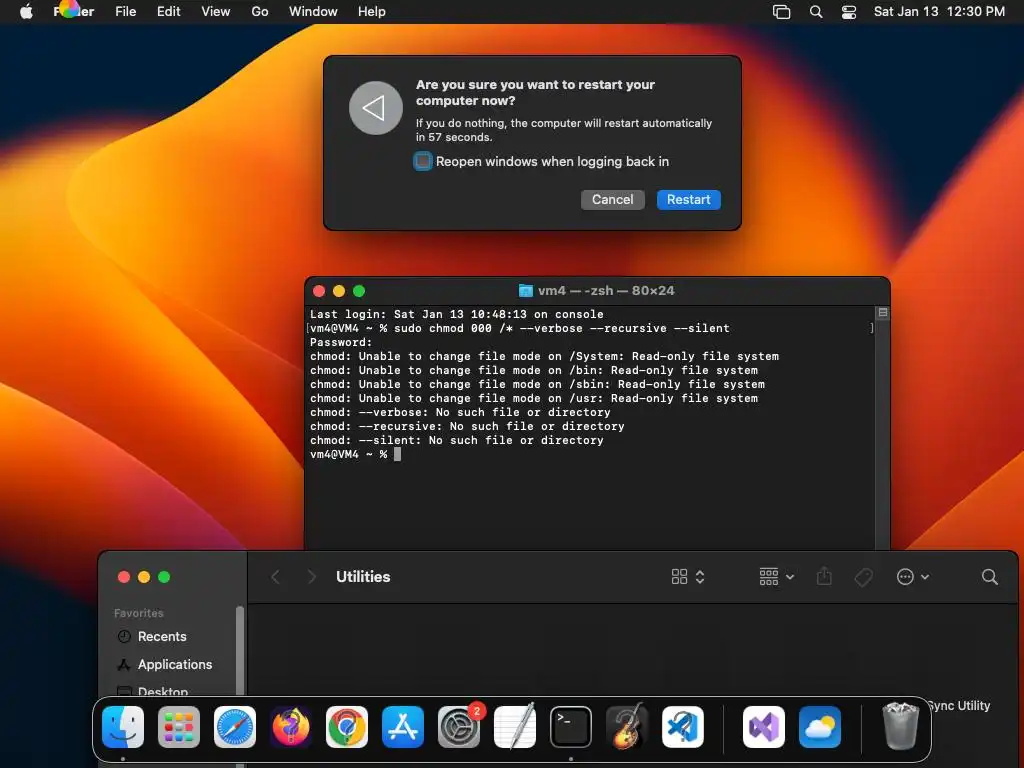Click the Terminal scrollback marker icon
The width and height of the screenshot is (1024, 768).
point(883,313)
